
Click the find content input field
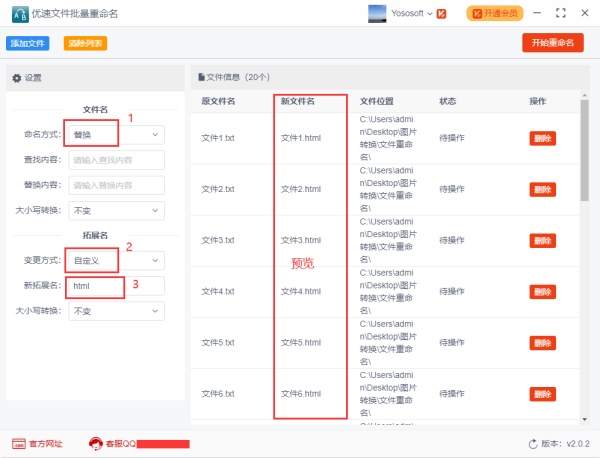116,160
